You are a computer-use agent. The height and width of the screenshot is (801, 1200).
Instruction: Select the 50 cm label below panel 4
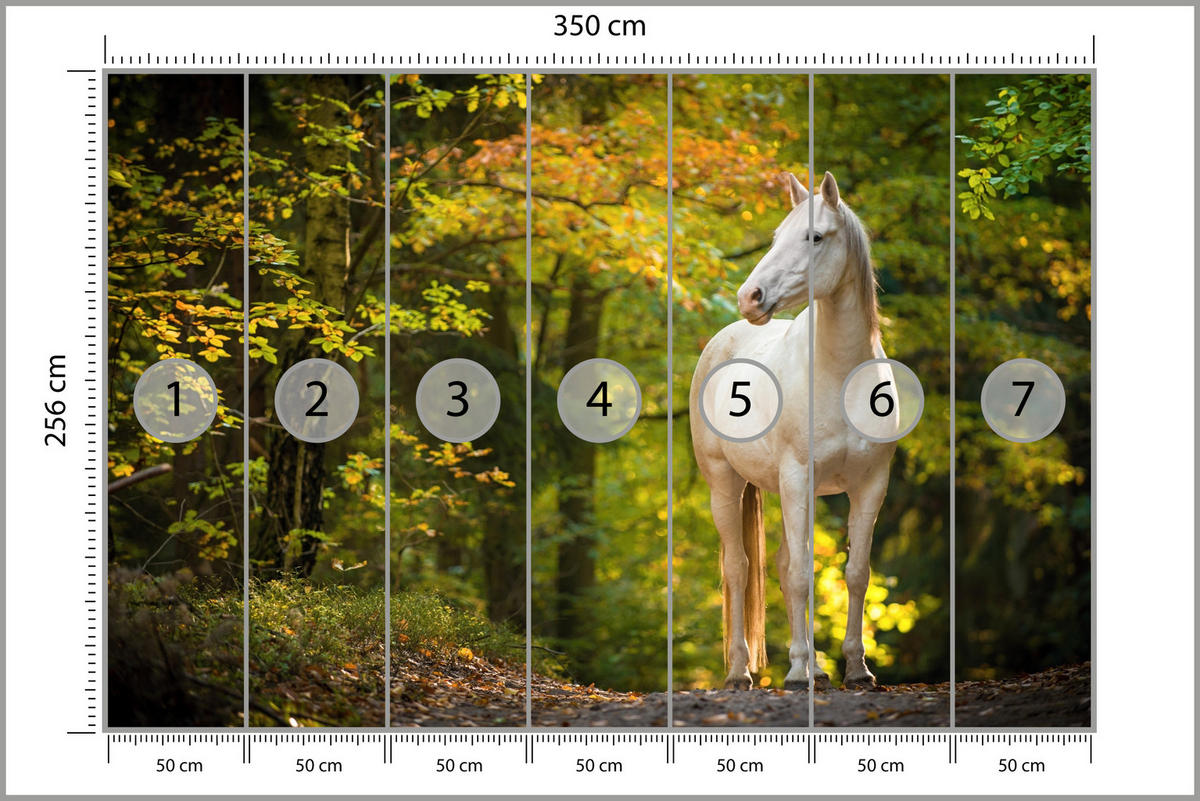599,765
